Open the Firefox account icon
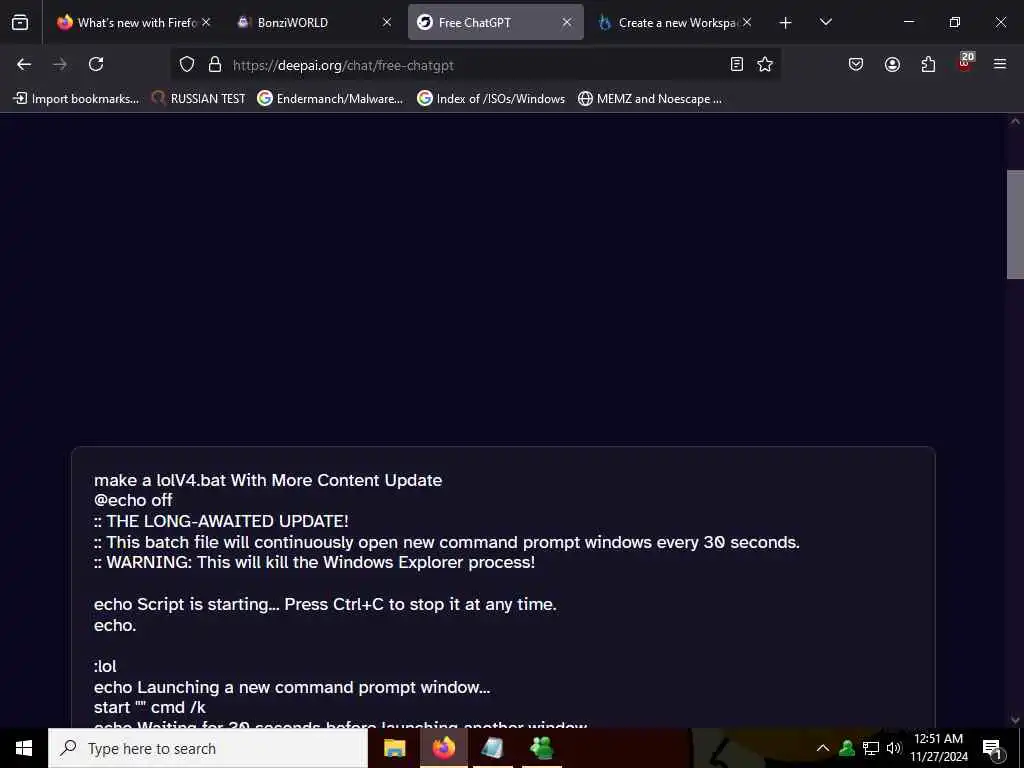 [x=892, y=64]
